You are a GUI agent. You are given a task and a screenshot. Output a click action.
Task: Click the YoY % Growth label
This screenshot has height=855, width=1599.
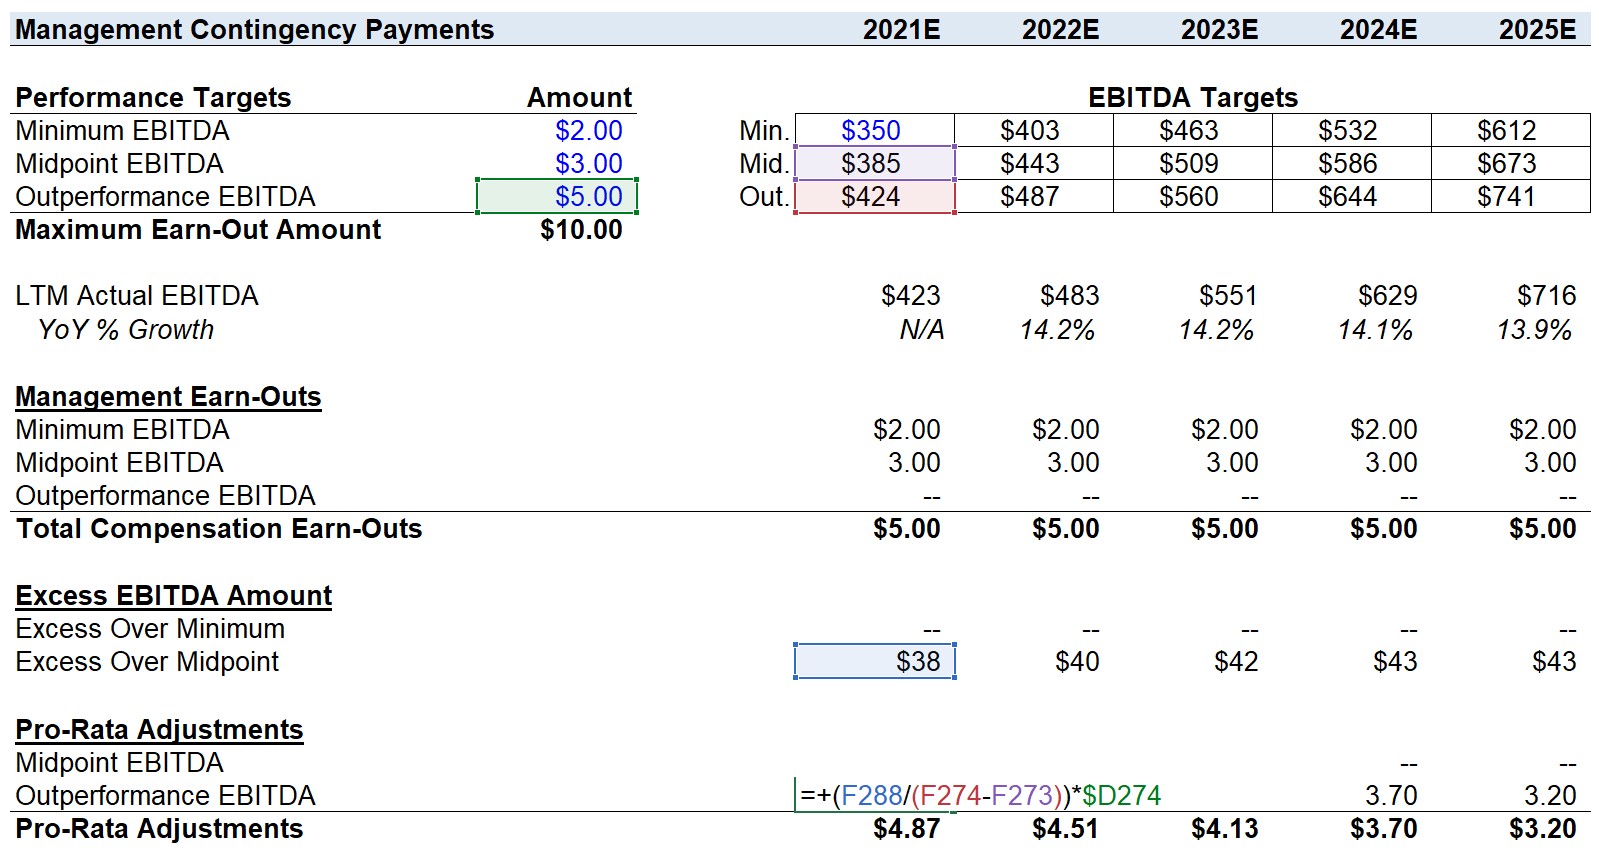coord(126,330)
